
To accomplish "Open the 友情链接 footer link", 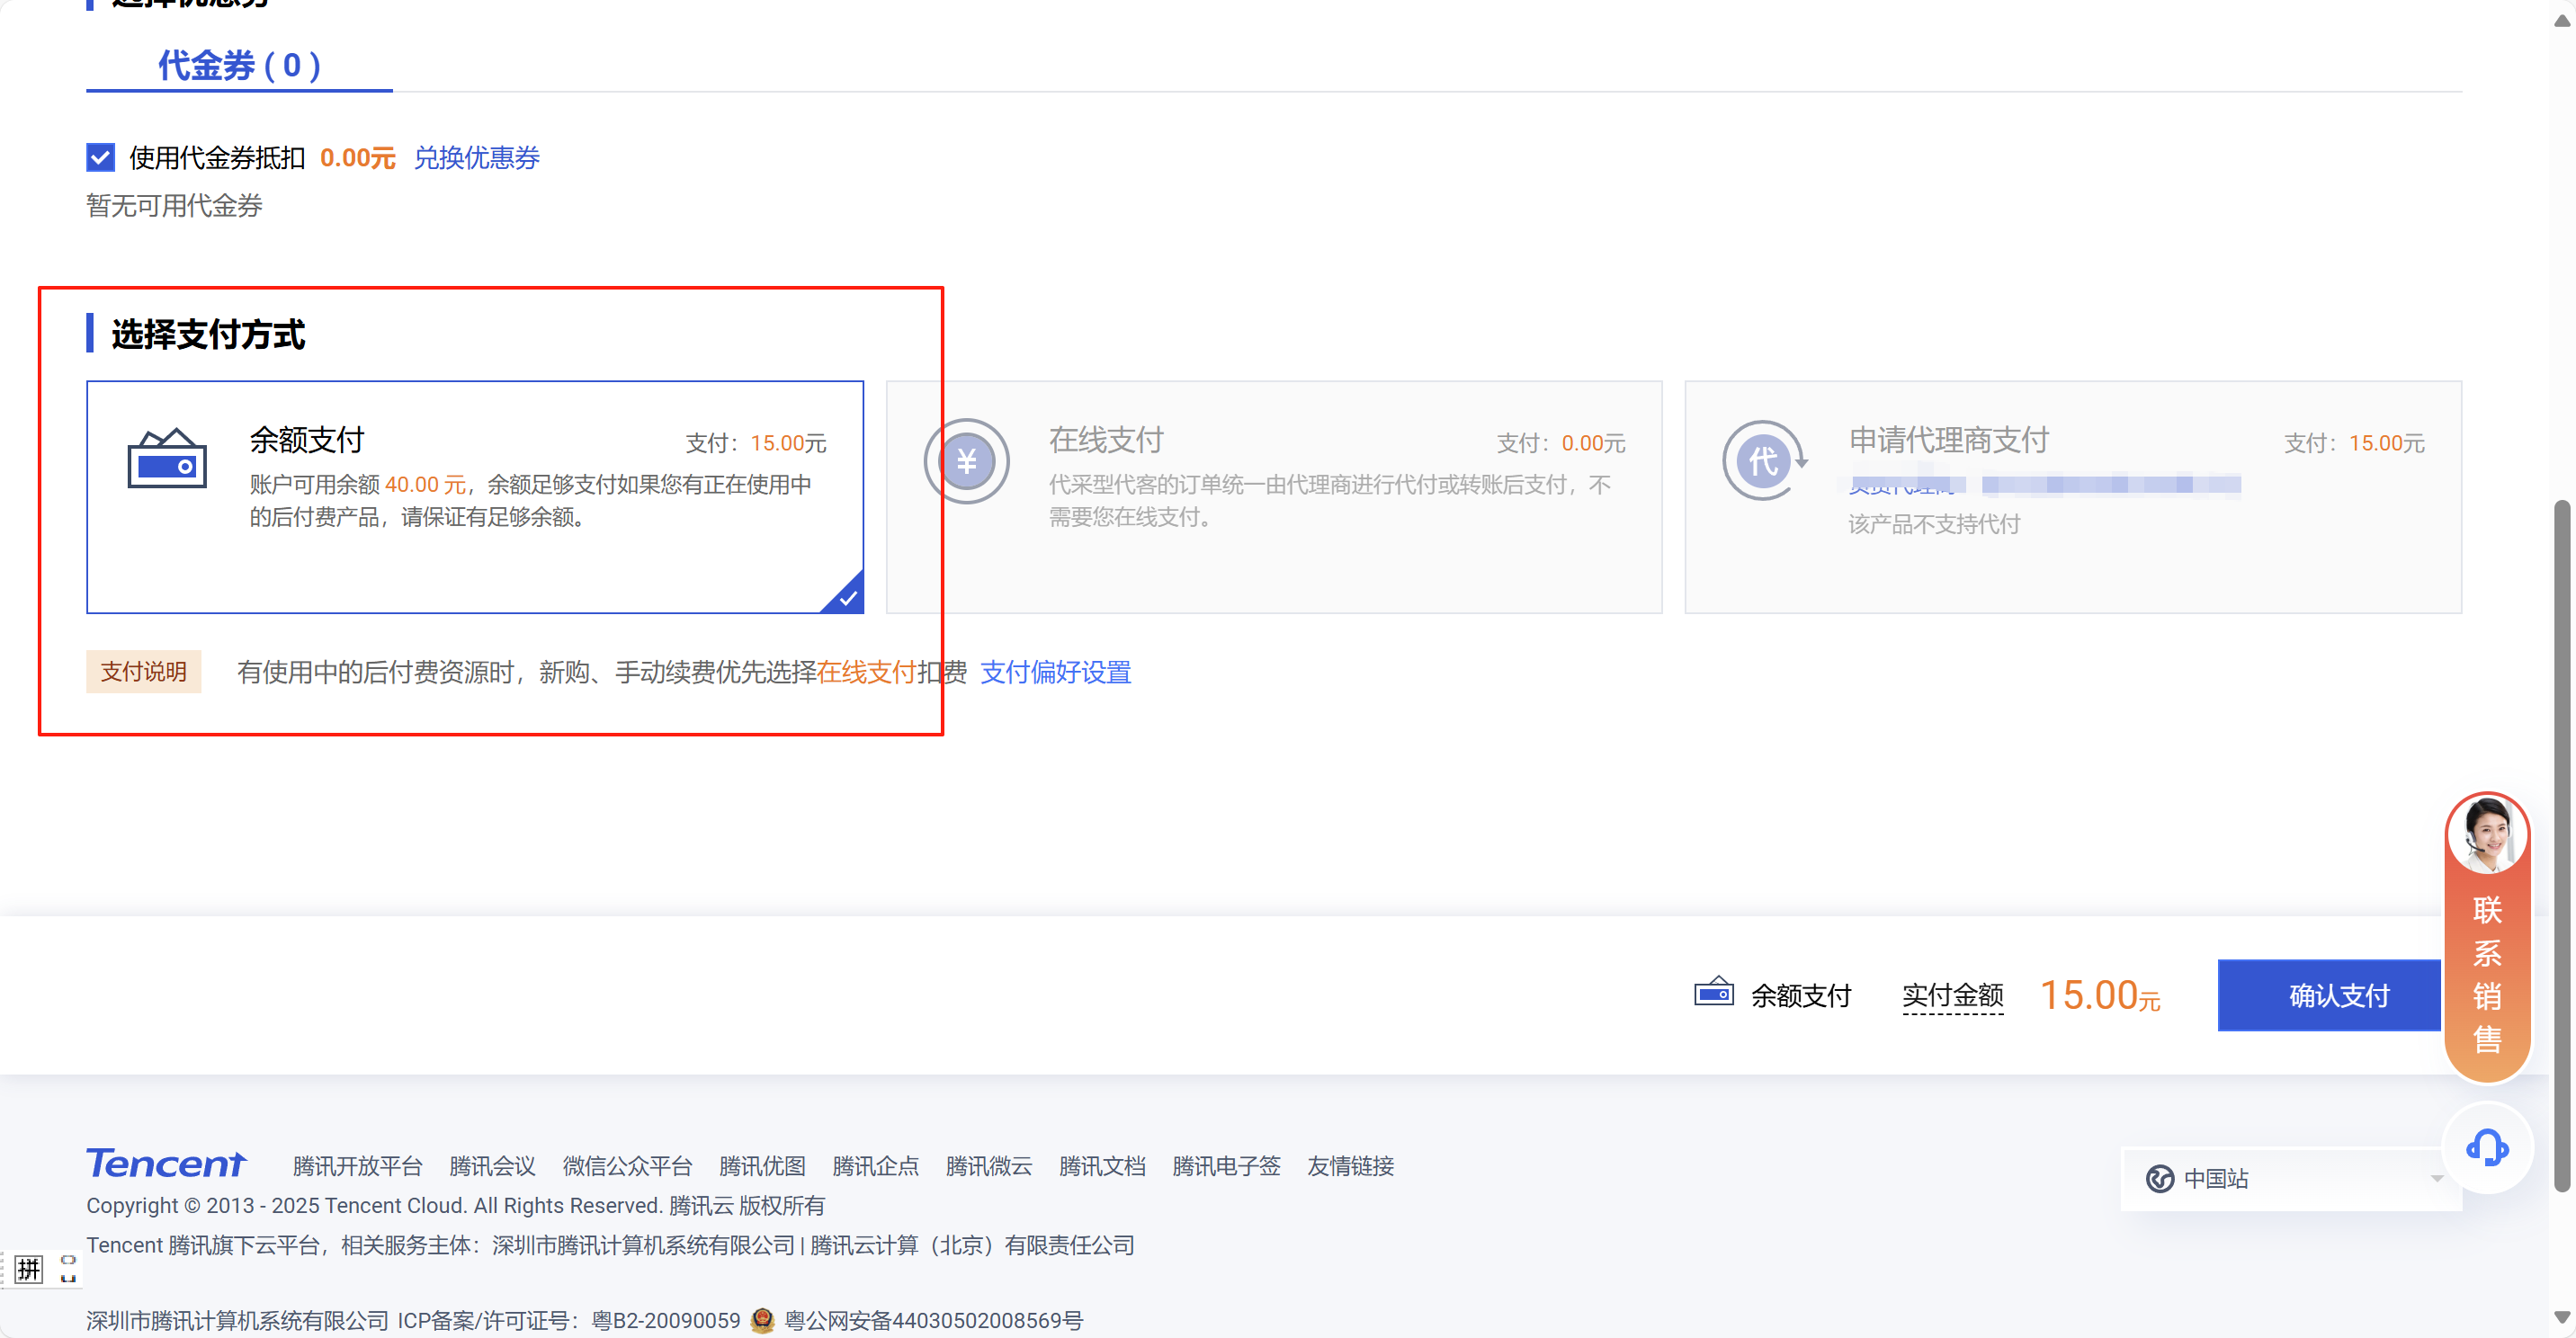I will (1351, 1166).
